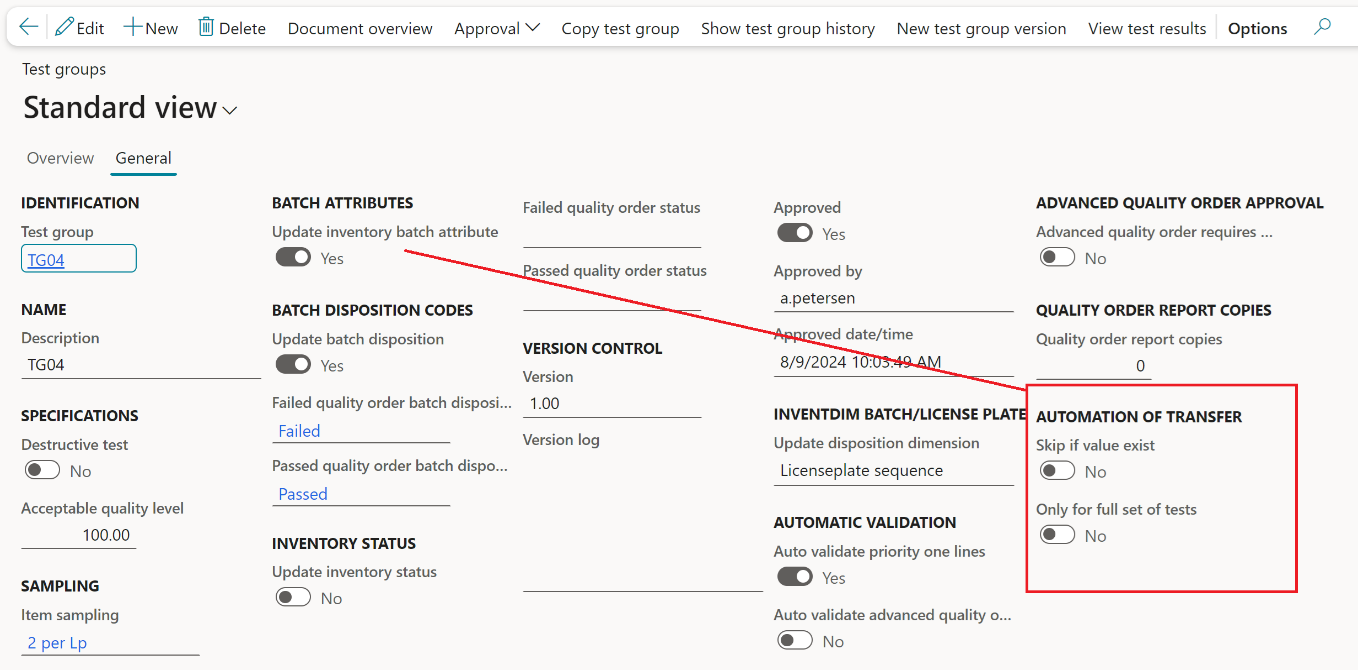Open Update disposition dimension dropdown field

(x=893, y=470)
